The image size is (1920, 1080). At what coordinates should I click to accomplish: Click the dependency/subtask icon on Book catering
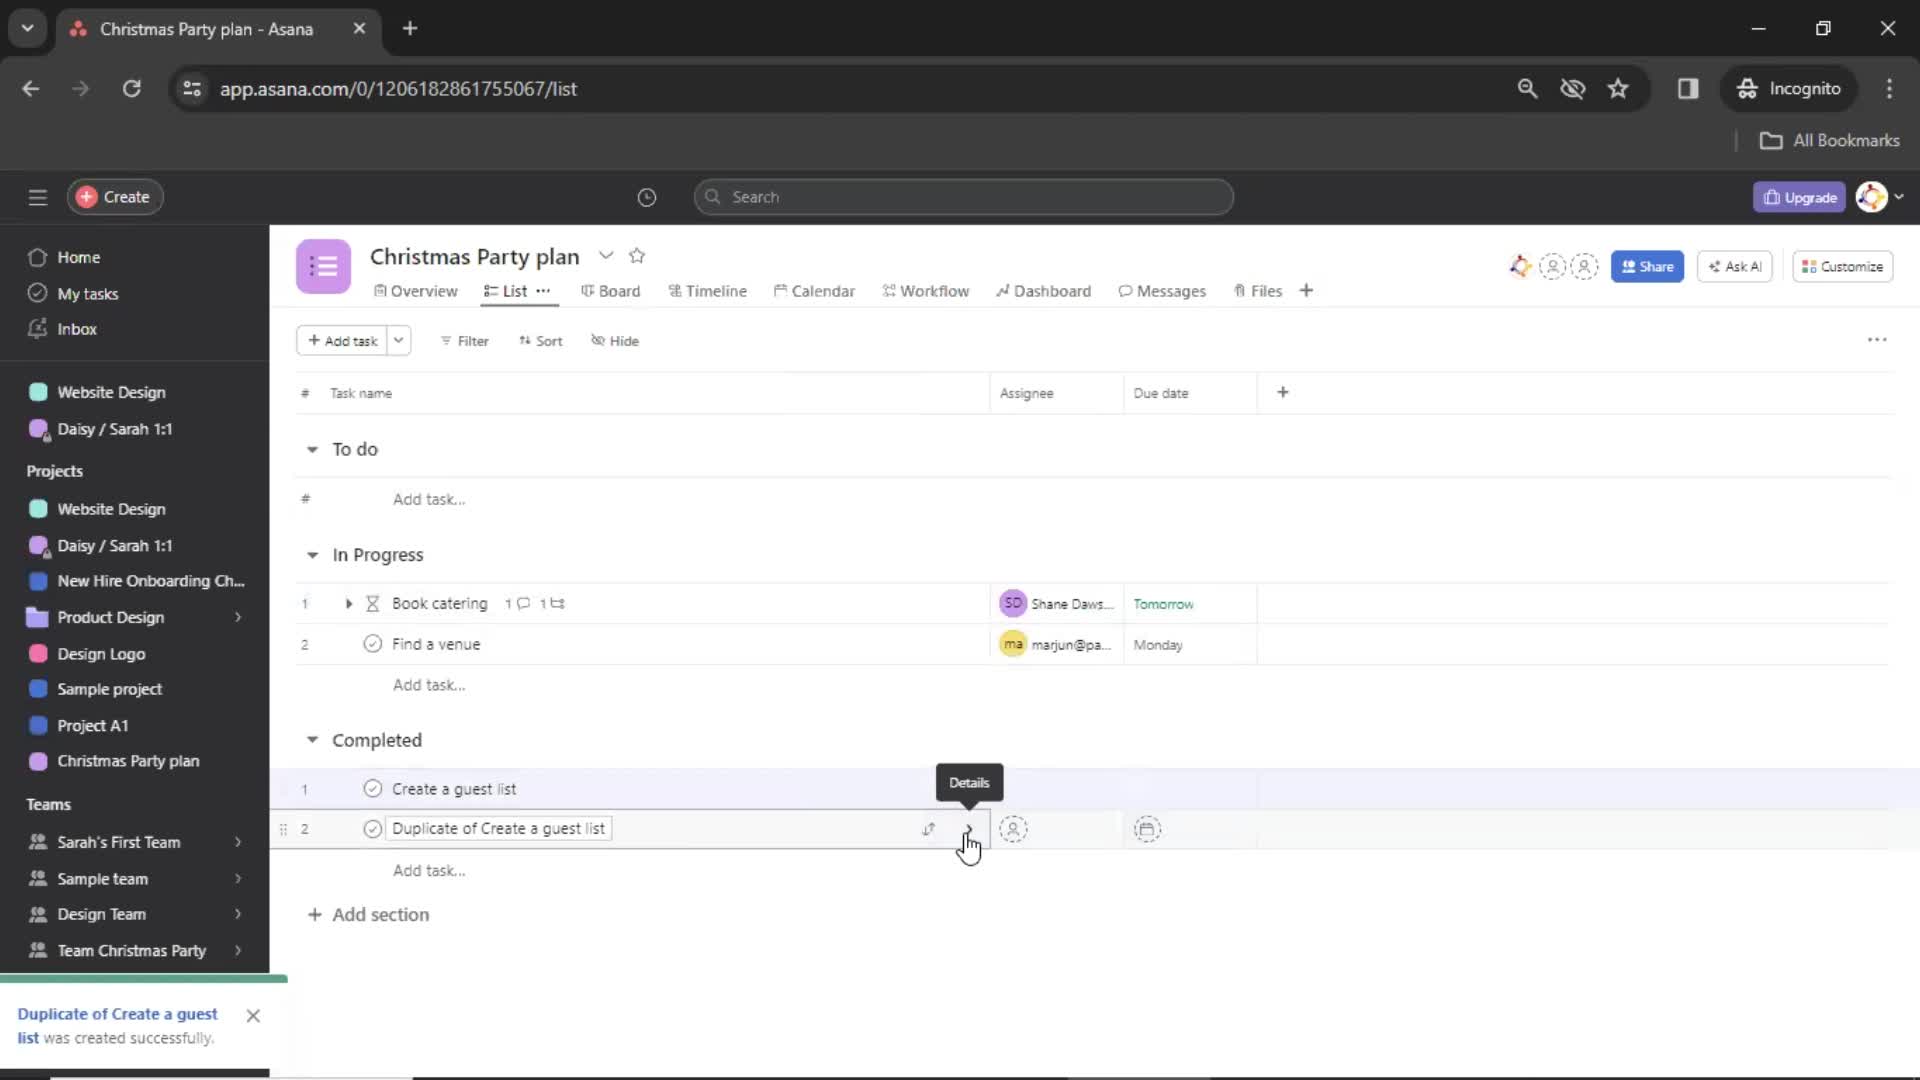click(x=555, y=603)
